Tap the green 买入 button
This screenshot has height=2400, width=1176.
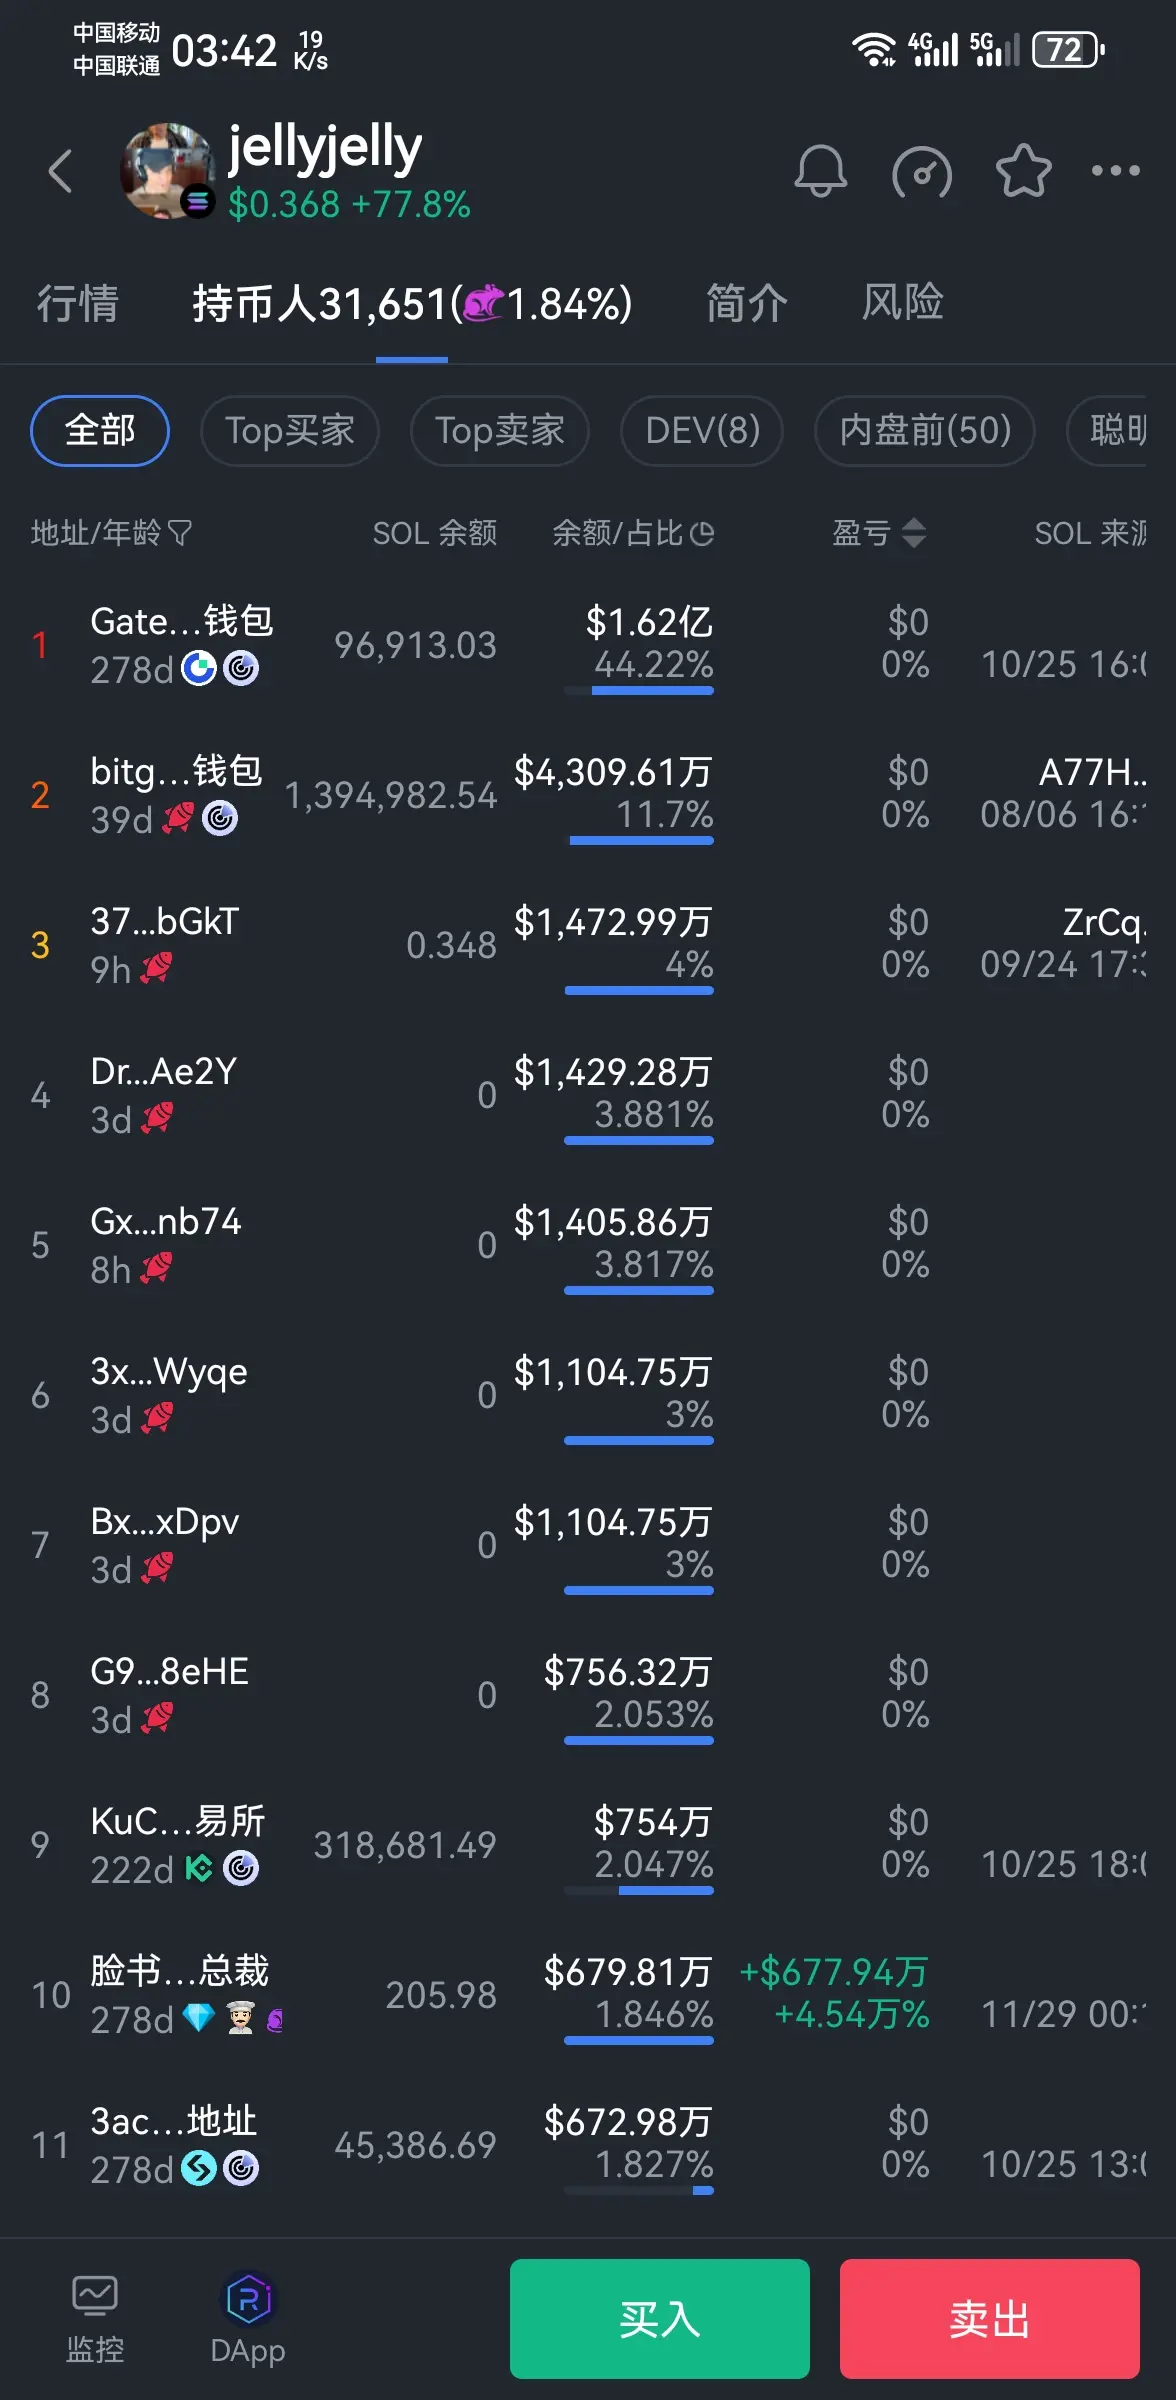pyautogui.click(x=660, y=2319)
